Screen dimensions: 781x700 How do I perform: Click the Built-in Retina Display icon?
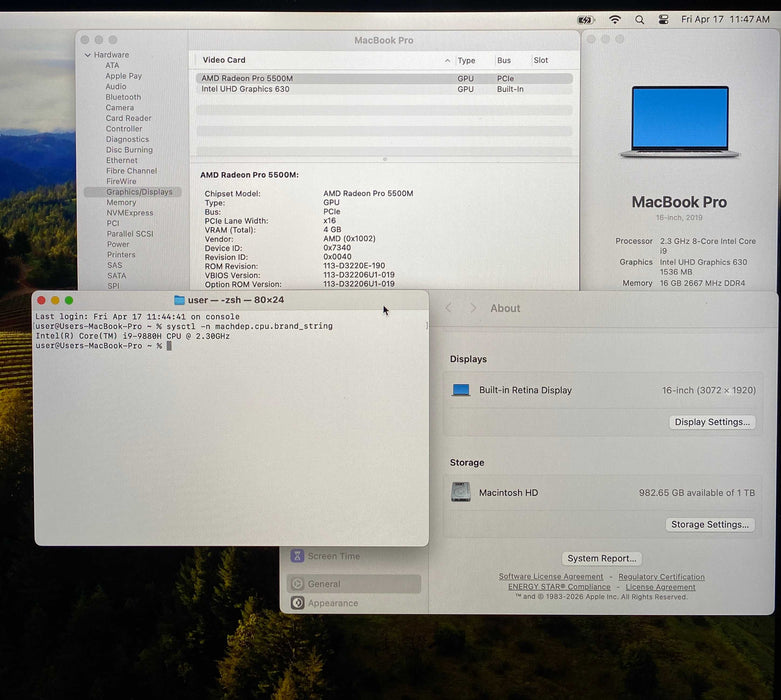(x=461, y=390)
